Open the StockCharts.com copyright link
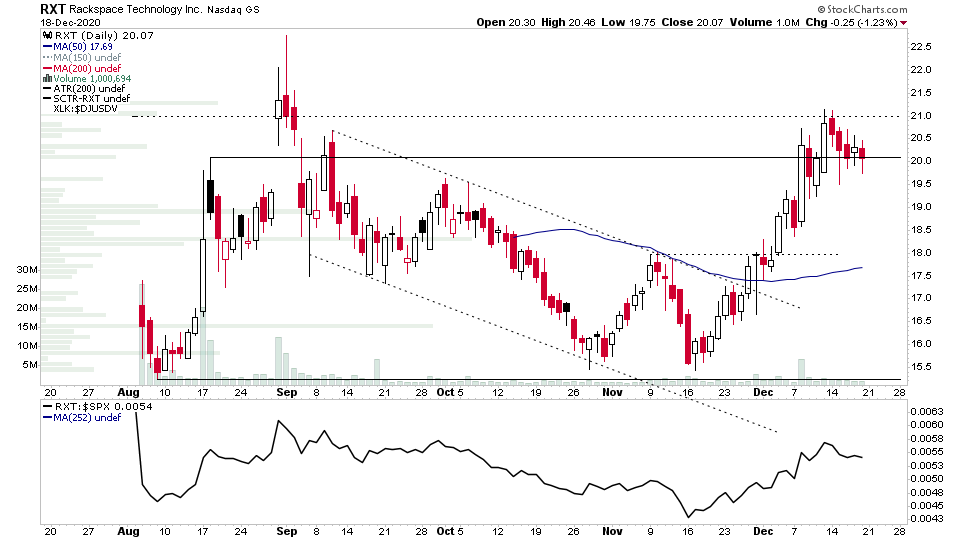 [863, 9]
